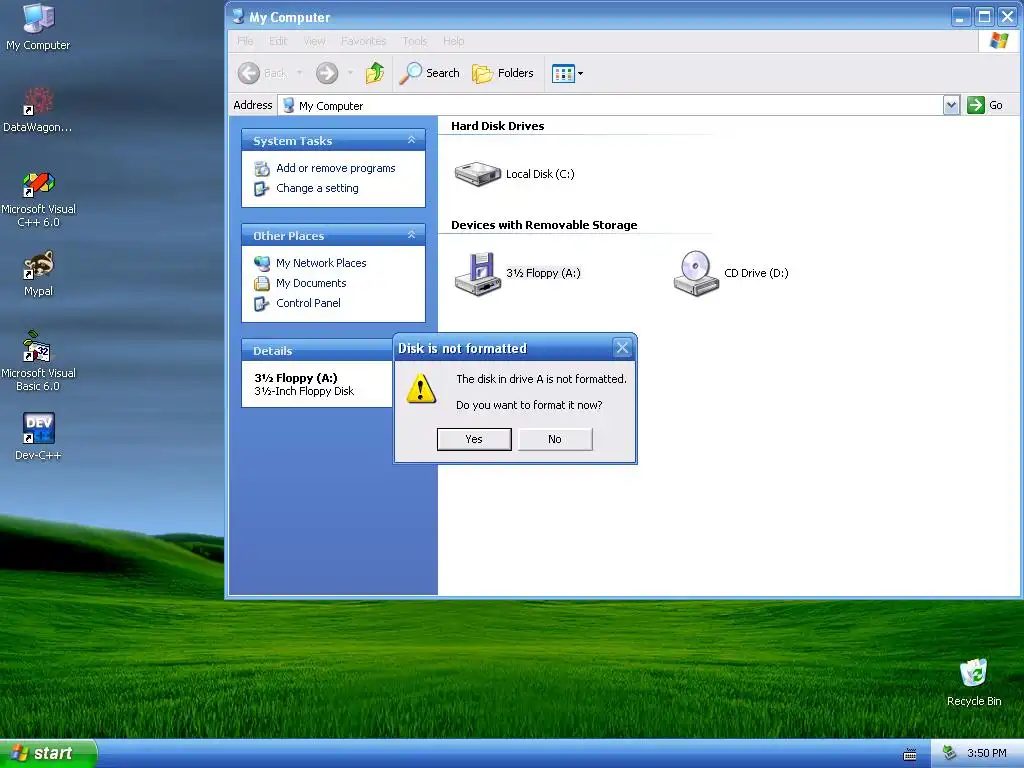Image resolution: width=1024 pixels, height=768 pixels.
Task: Click the My Computer title bar icon
Action: (x=238, y=16)
